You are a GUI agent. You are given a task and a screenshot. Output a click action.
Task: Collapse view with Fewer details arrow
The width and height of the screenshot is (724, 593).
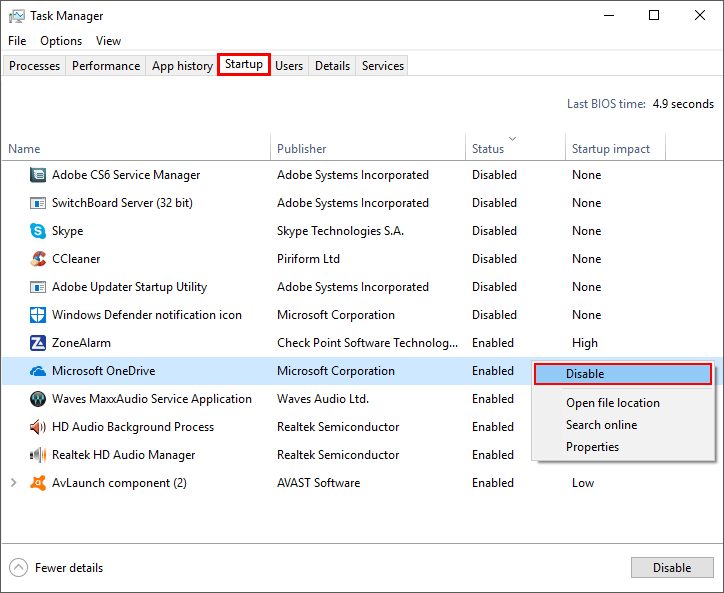click(x=18, y=568)
